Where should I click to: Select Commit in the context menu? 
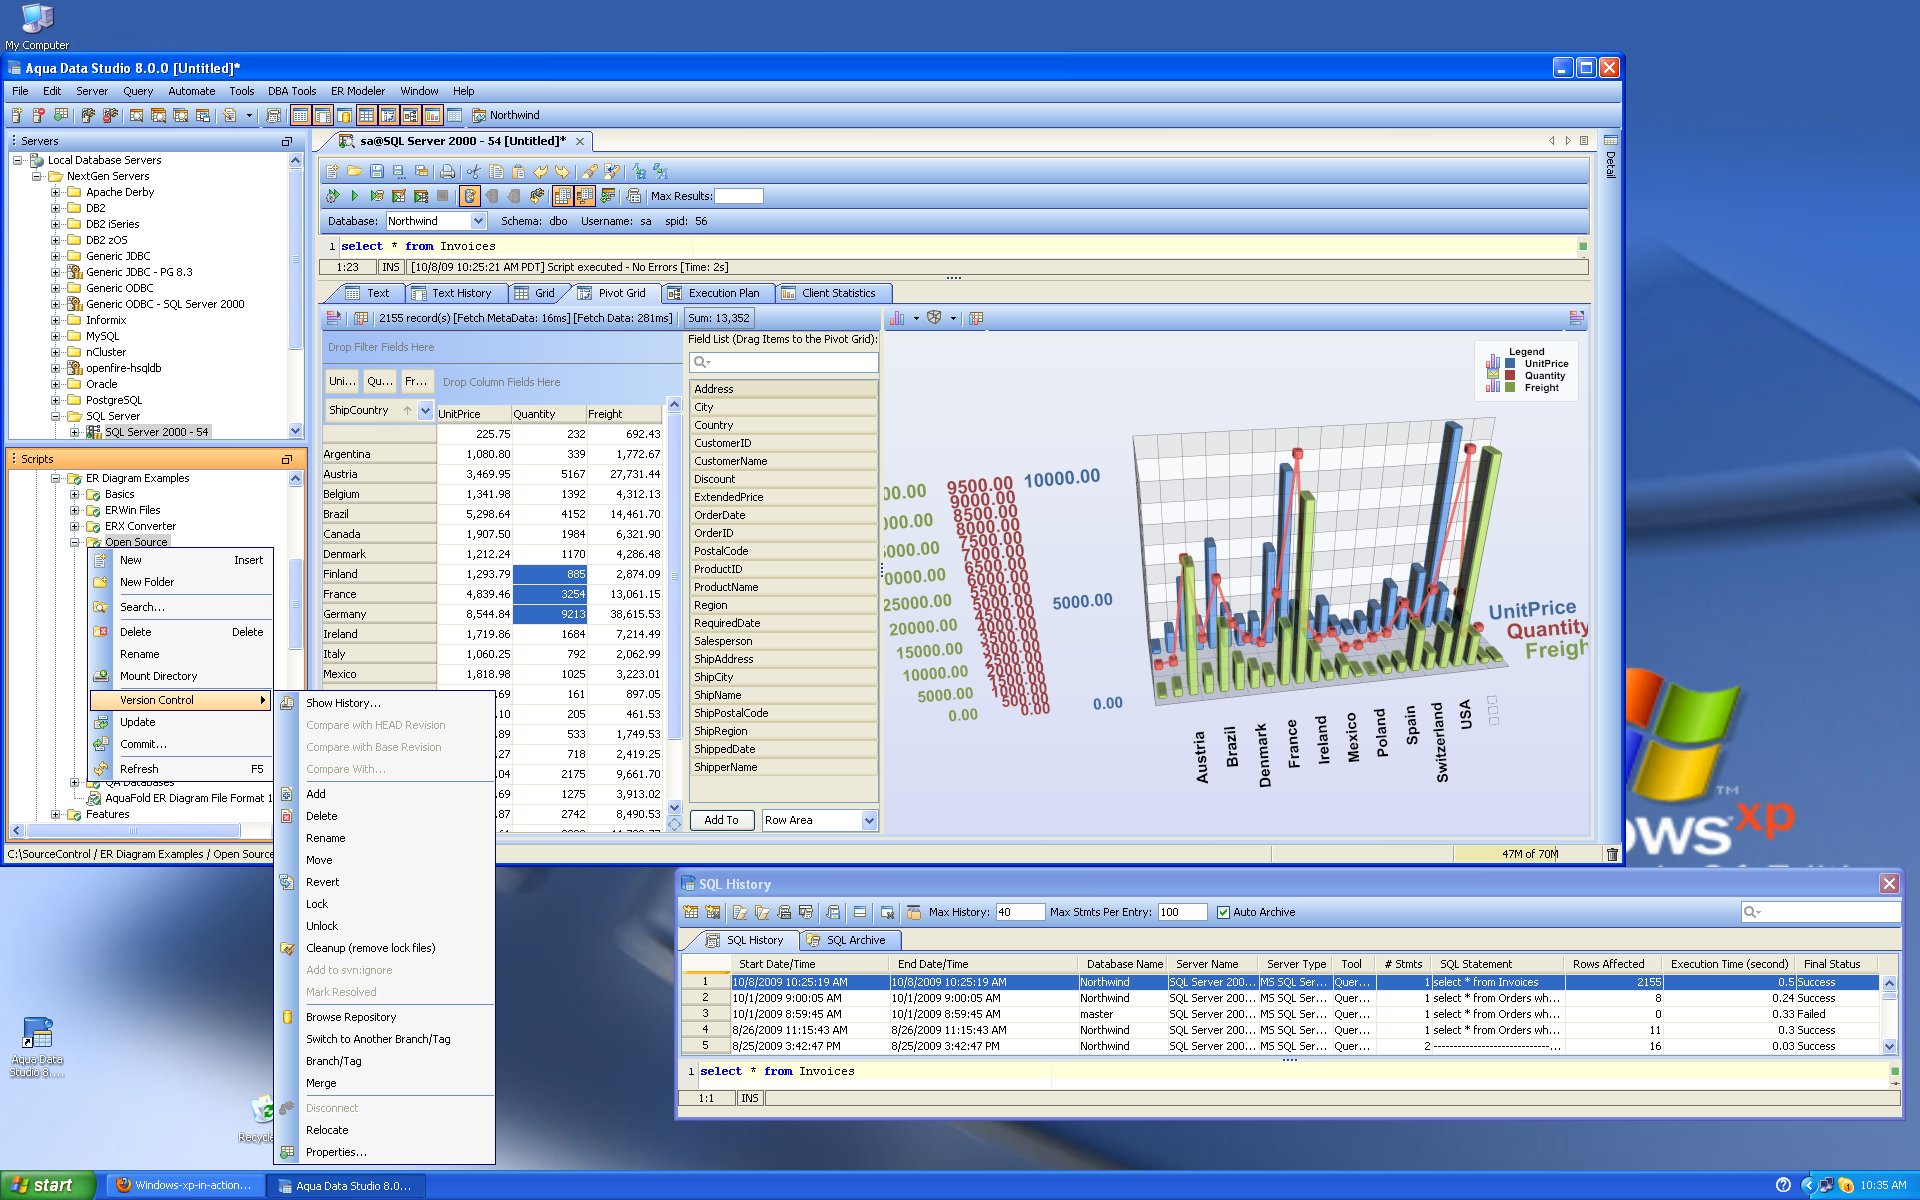(180, 744)
